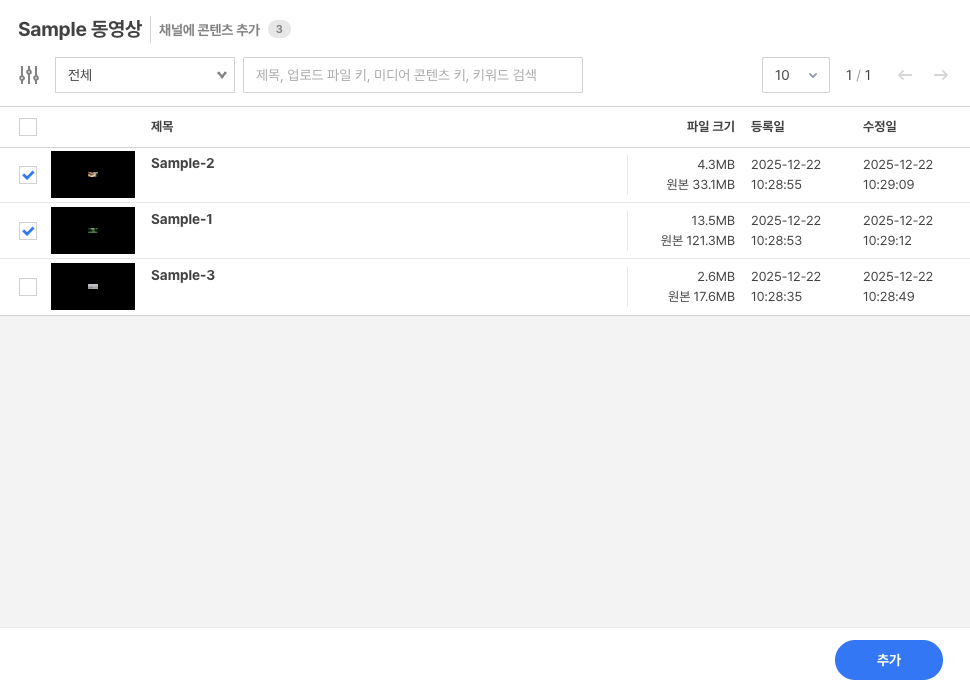Image resolution: width=970 pixels, height=686 pixels.
Task: Open the filter options icon
Action: point(28,74)
